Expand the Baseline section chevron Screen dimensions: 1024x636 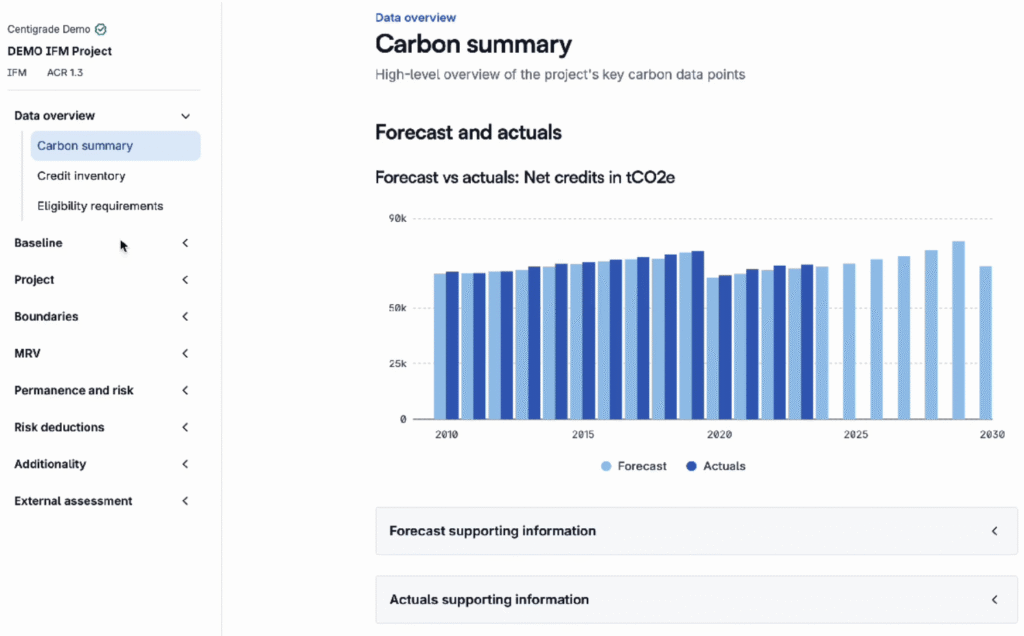(185, 243)
